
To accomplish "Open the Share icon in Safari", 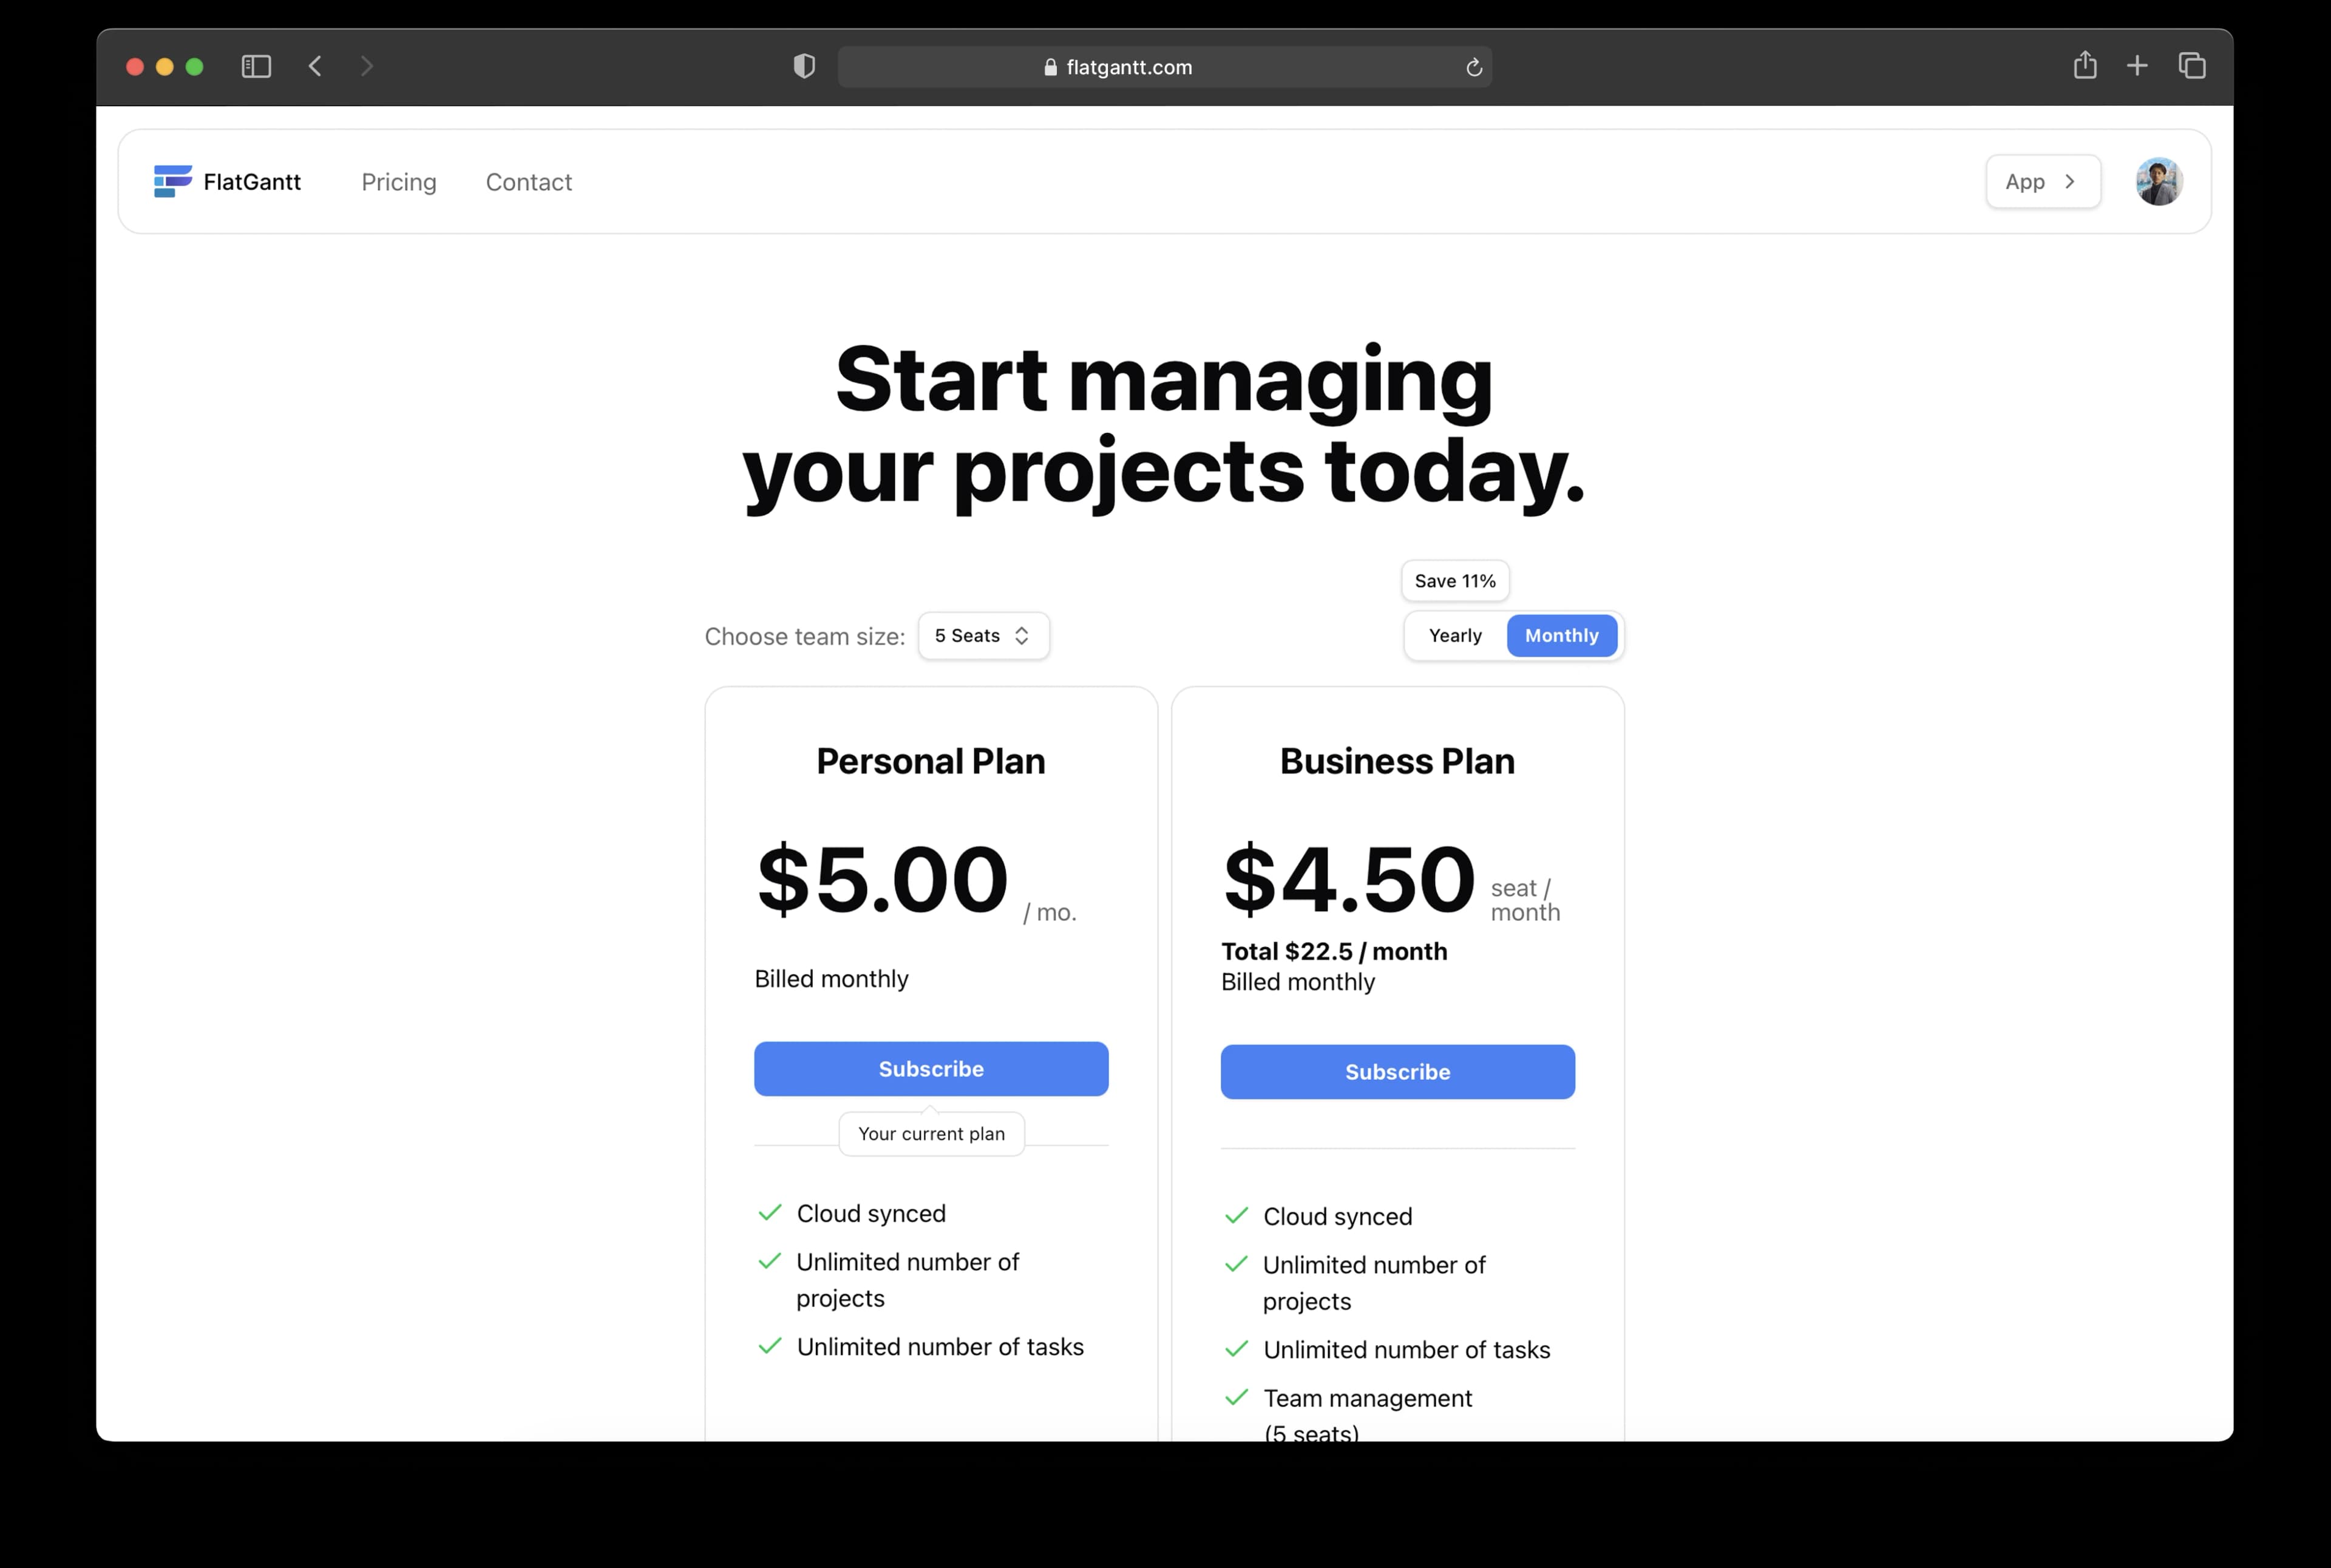I will [x=2085, y=65].
